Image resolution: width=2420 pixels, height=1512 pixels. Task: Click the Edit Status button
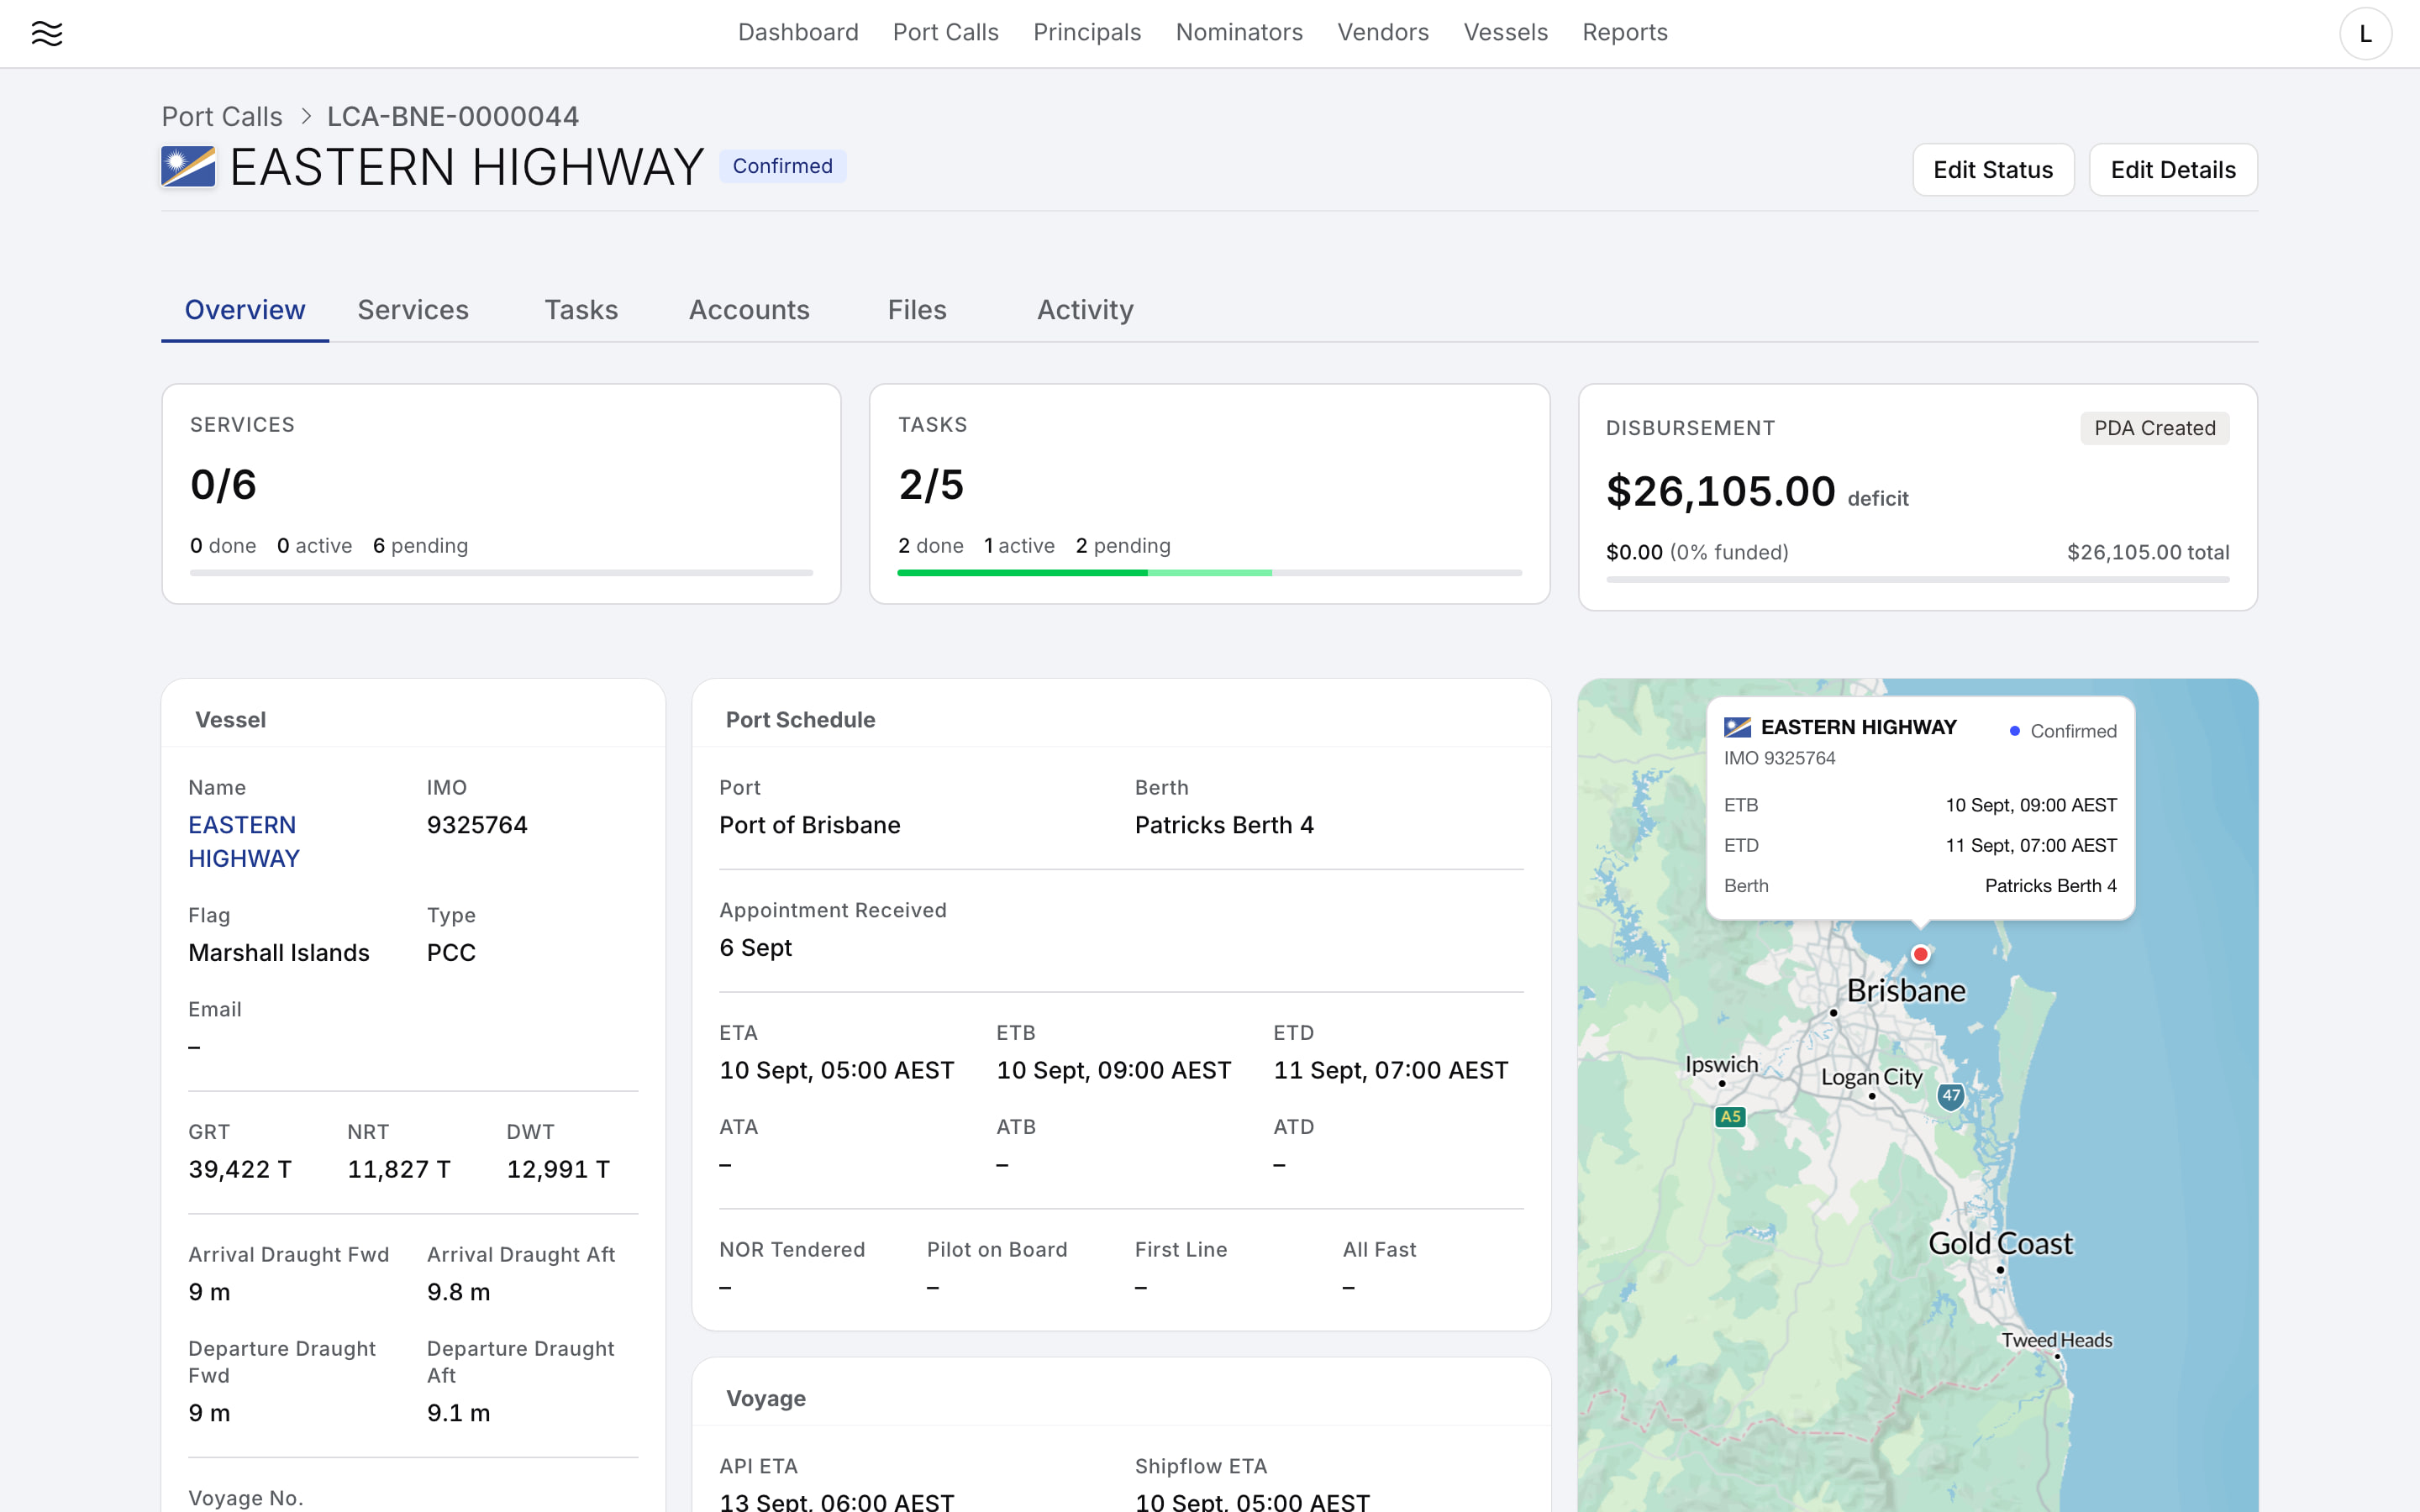[x=1993, y=170]
